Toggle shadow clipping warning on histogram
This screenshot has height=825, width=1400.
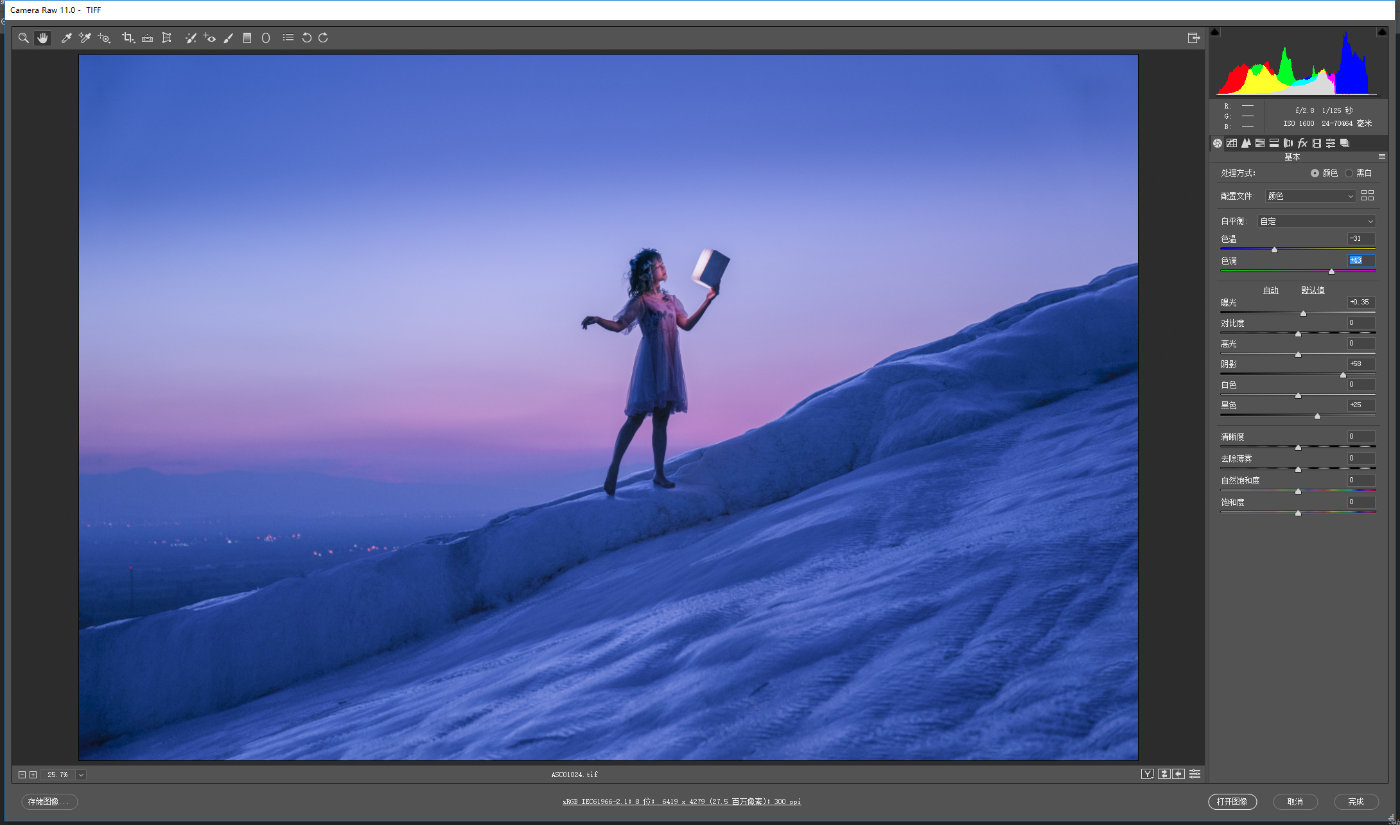1215,32
